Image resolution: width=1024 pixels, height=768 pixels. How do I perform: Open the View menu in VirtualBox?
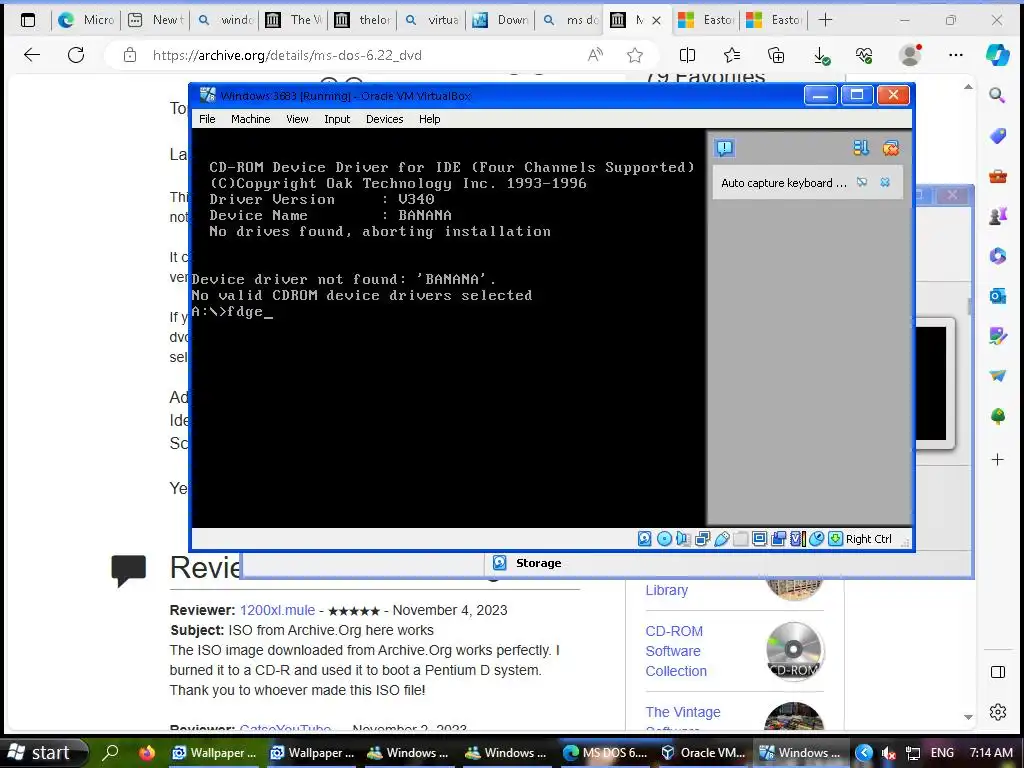(297, 119)
